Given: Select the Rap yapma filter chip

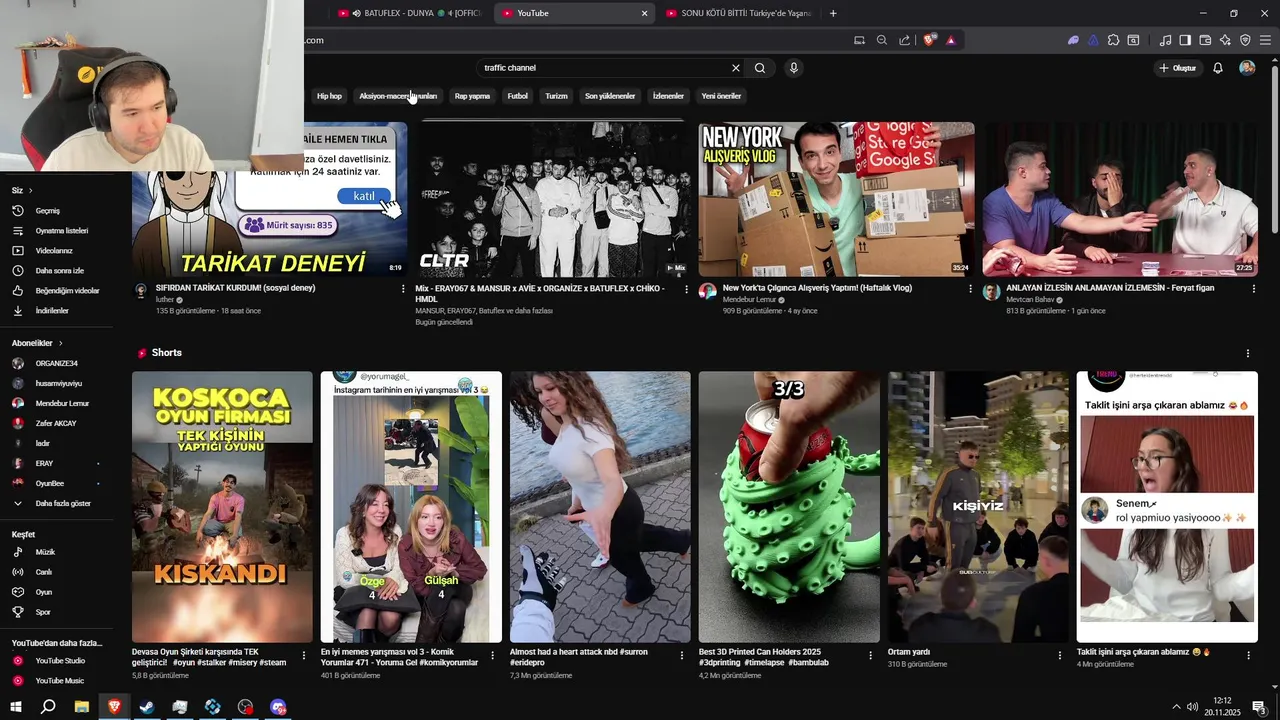Looking at the screenshot, I should click(472, 96).
